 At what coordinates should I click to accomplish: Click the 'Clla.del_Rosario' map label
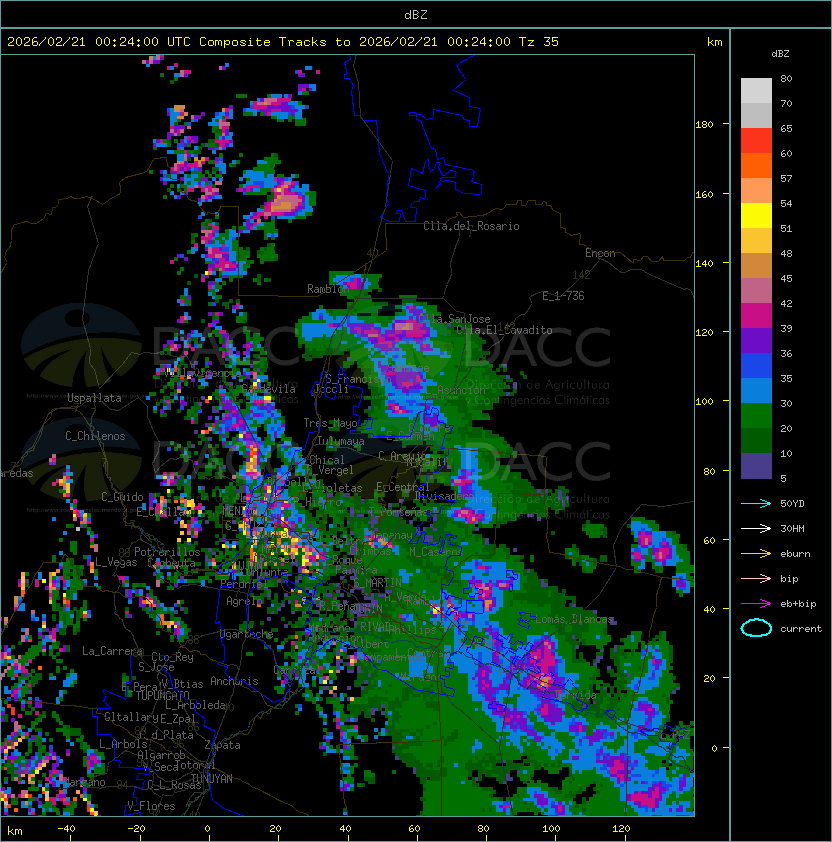(471, 226)
